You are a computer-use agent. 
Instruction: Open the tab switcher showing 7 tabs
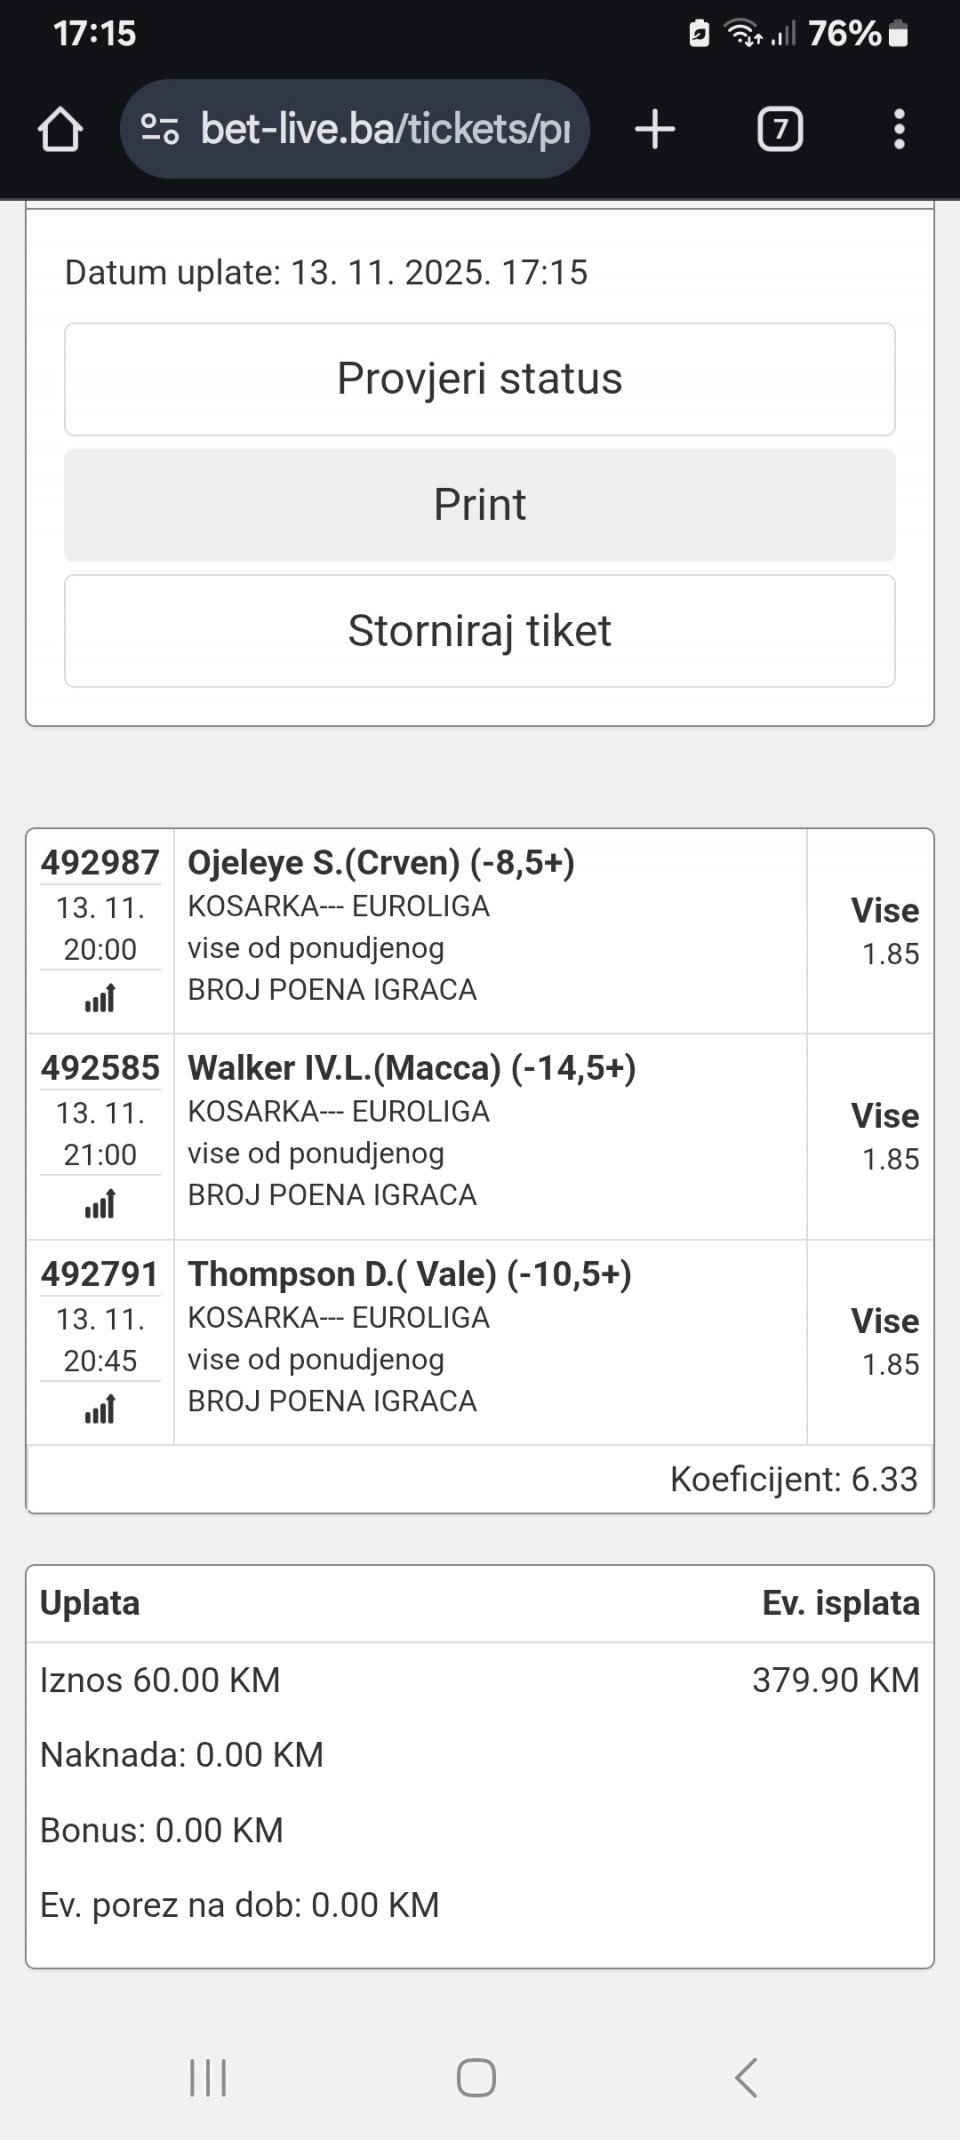780,130
